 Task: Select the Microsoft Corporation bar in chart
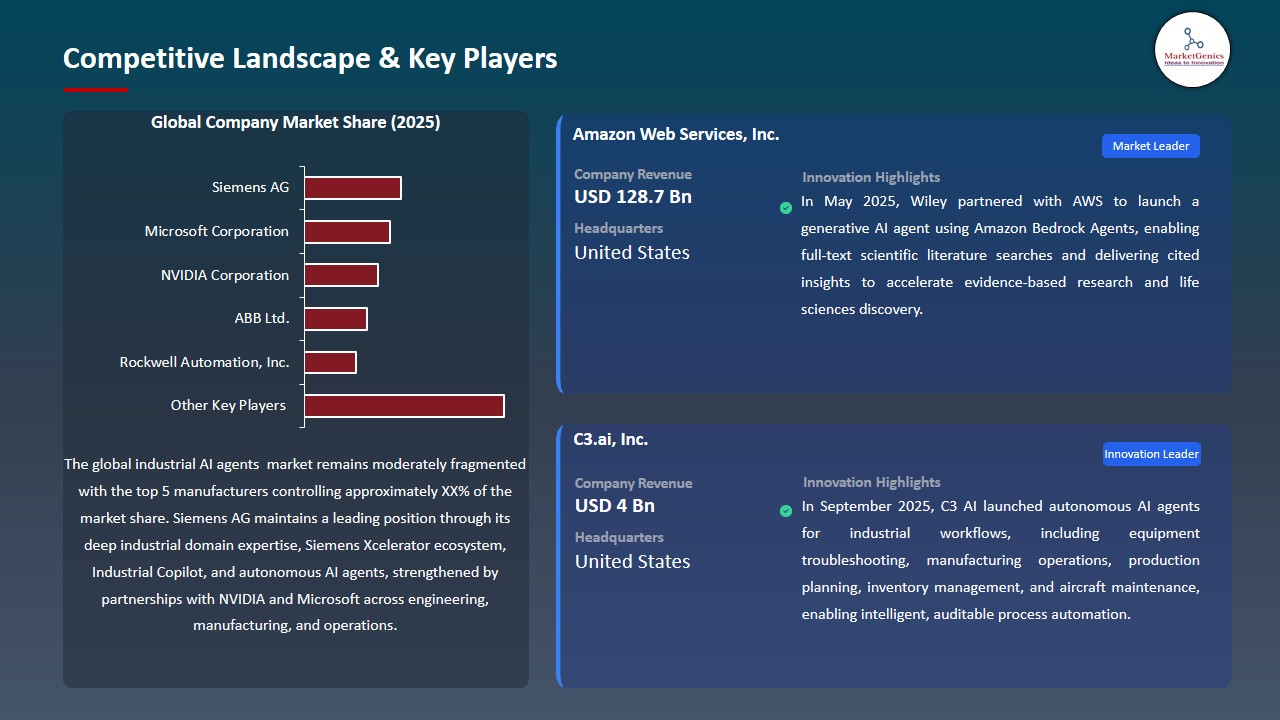point(347,232)
